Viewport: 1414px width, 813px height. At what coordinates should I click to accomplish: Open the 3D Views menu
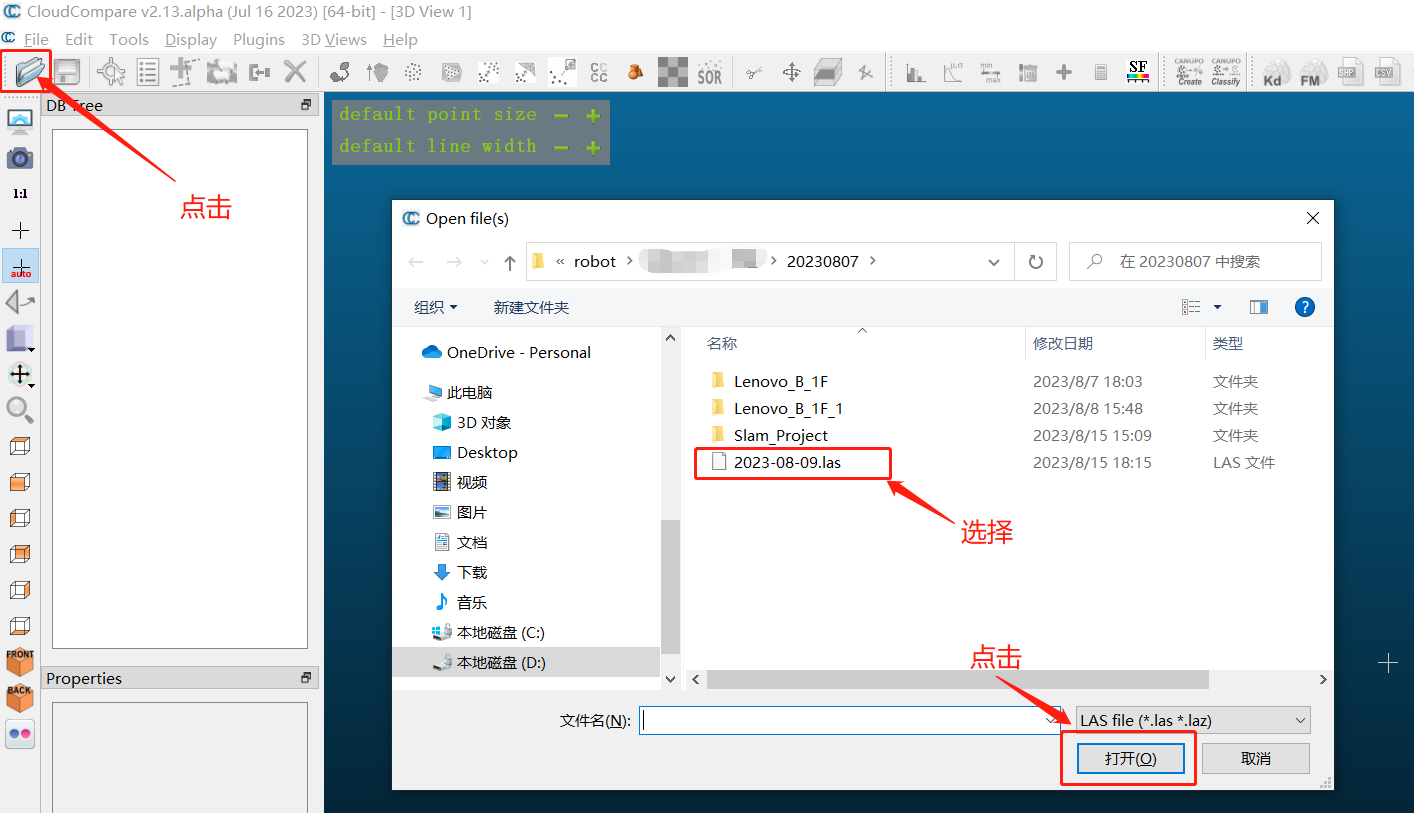[334, 39]
